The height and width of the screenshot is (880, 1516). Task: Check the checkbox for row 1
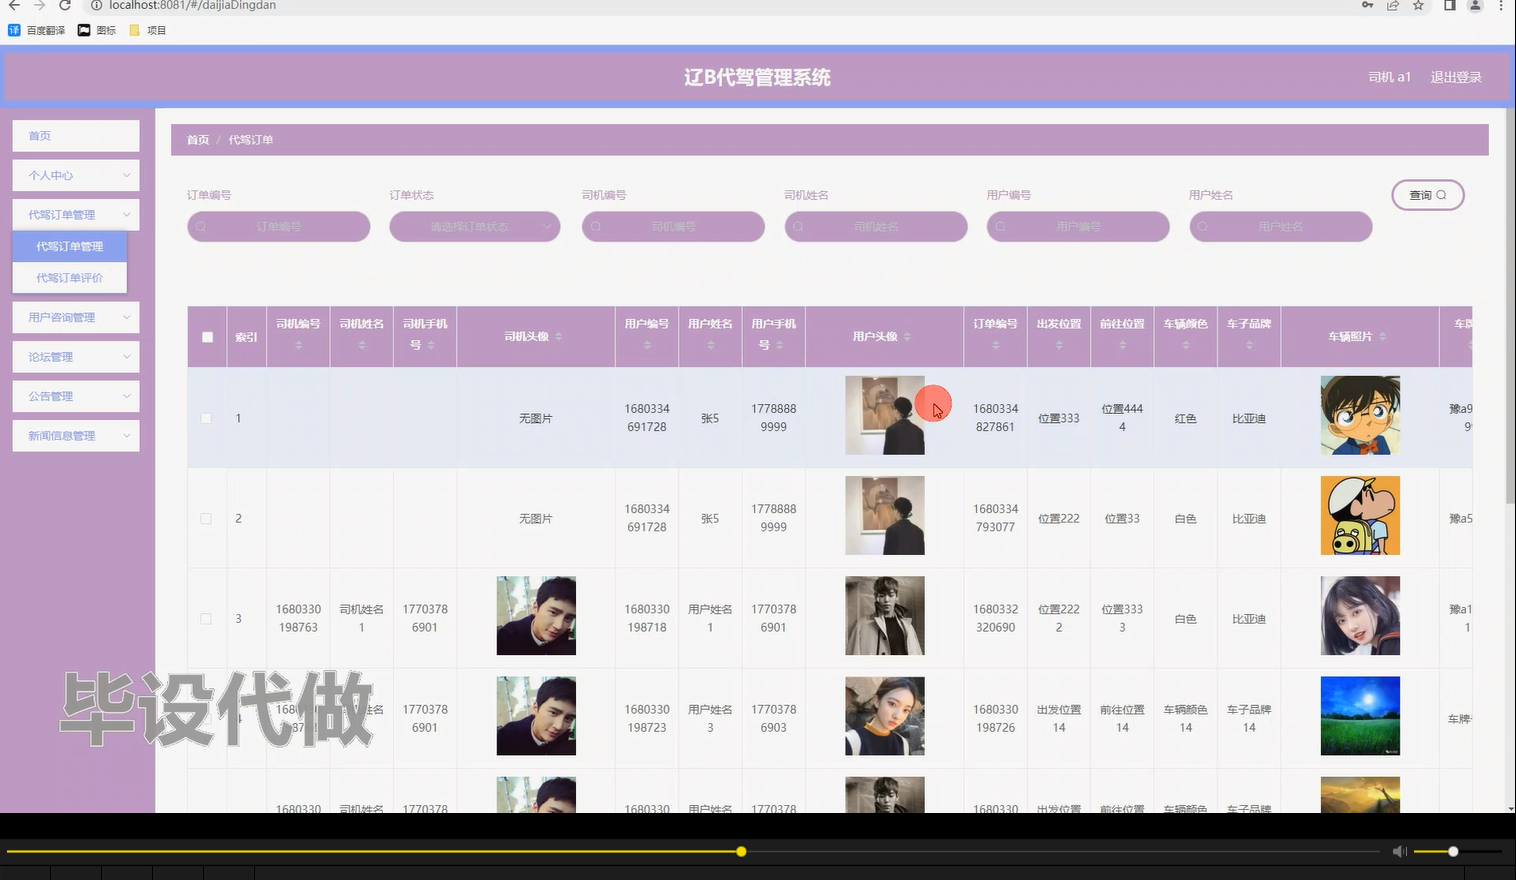(x=206, y=418)
